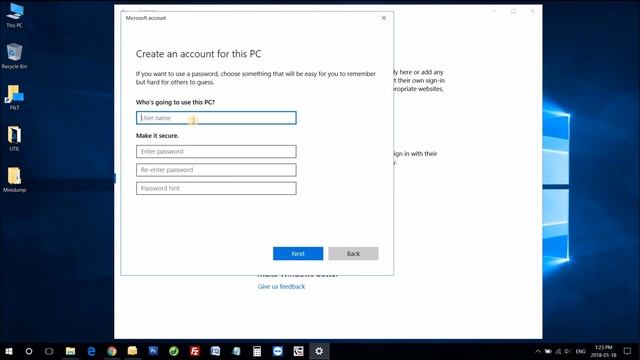Open the UTIL folder on desktop
640x360 pixels.
click(15, 139)
